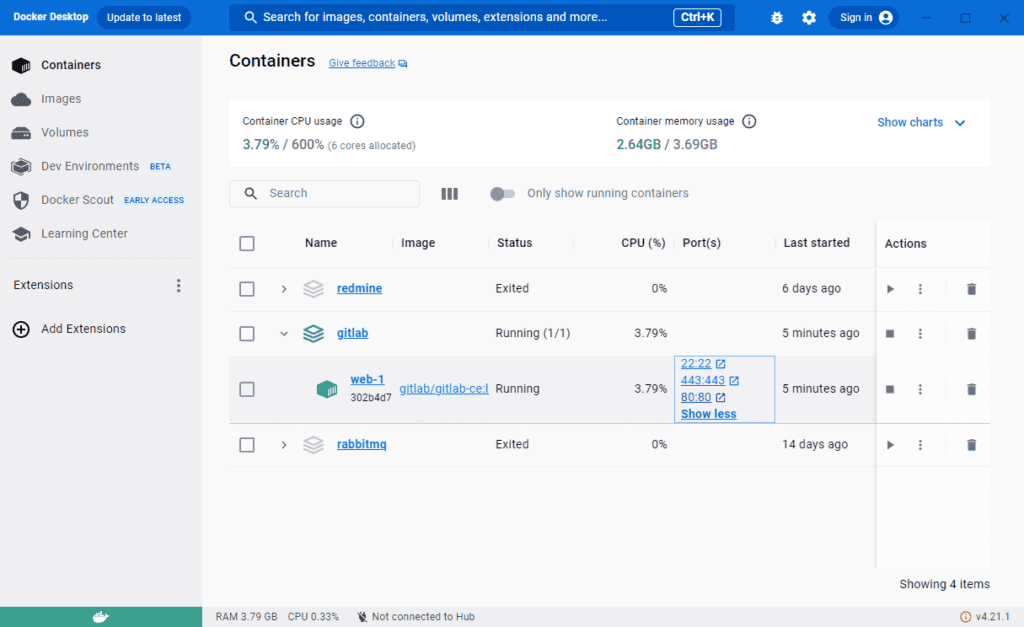The width and height of the screenshot is (1024, 627).
Task: Check the rabbitmq row checkbox
Action: pos(247,445)
